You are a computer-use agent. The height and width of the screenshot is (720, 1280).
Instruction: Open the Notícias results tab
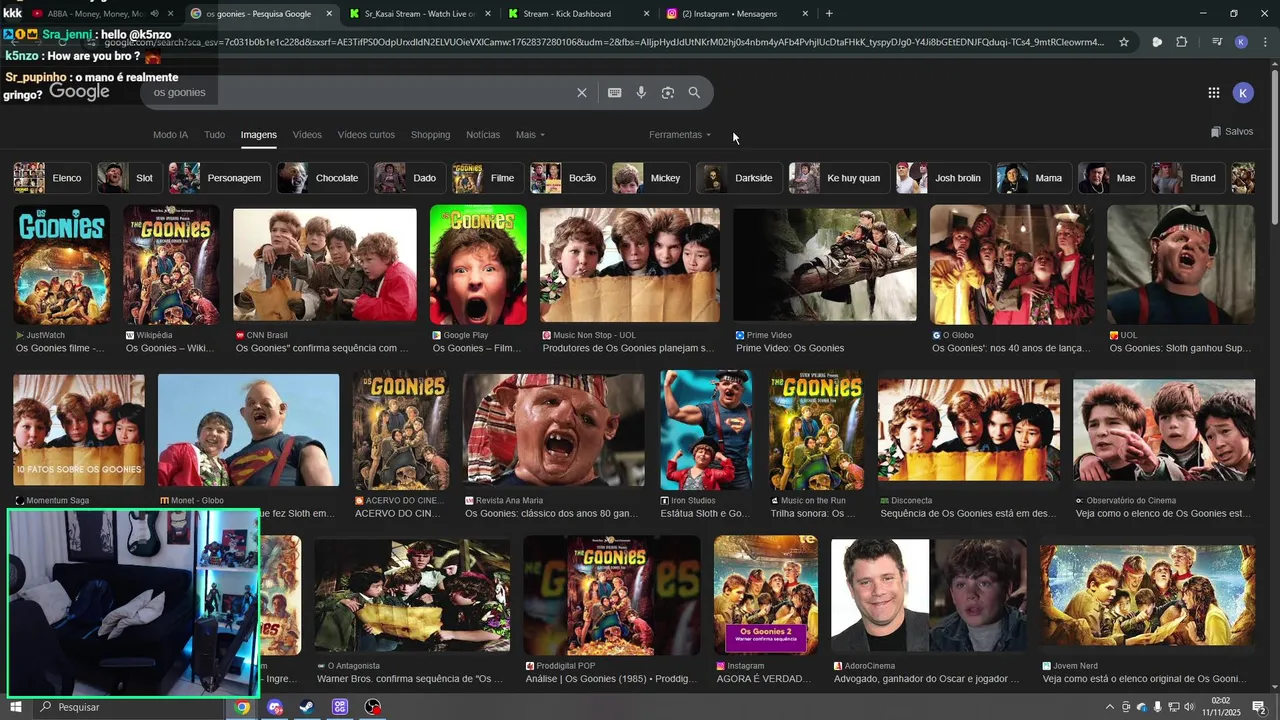pos(483,134)
